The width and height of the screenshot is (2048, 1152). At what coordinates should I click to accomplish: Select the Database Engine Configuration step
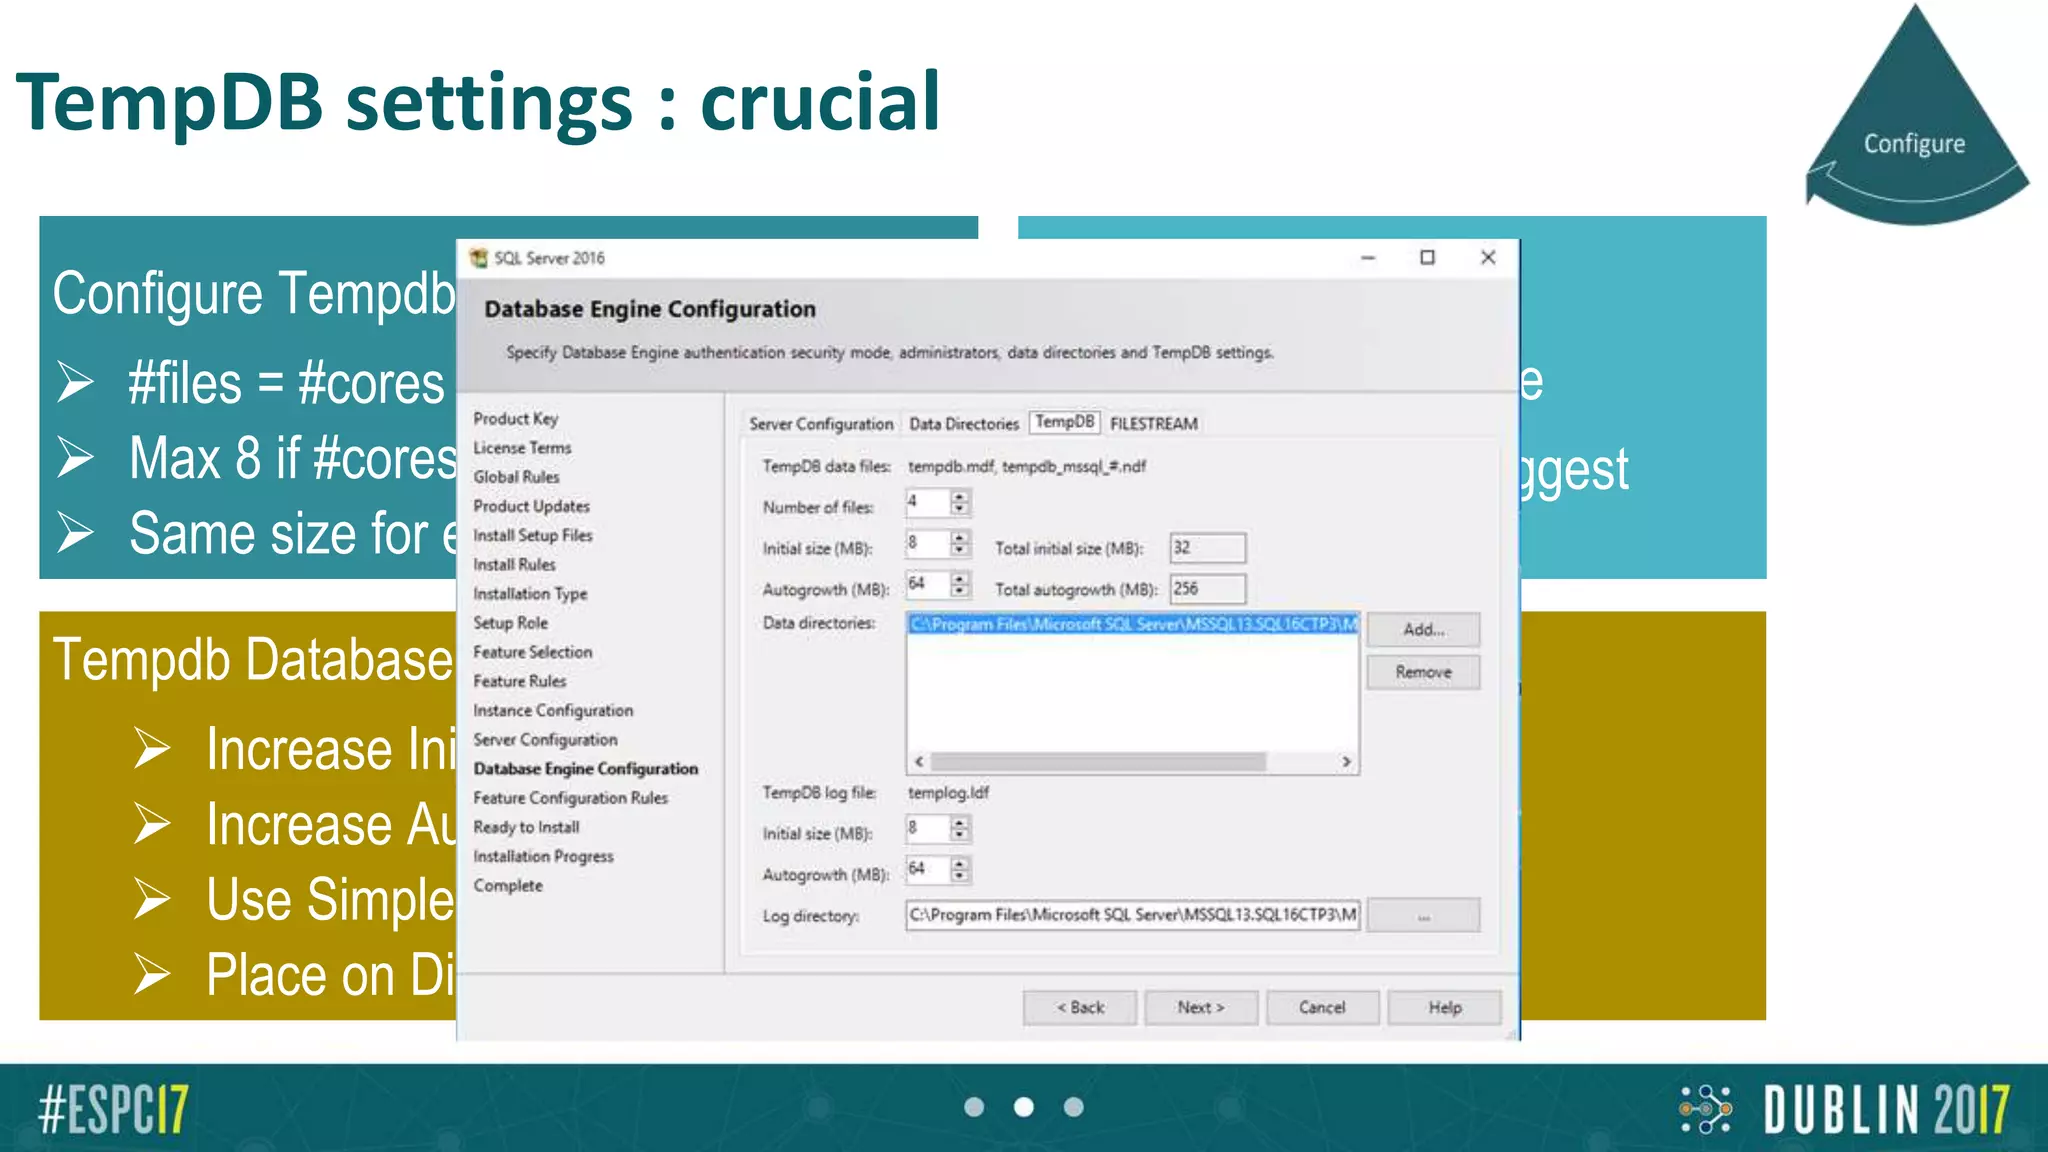point(586,769)
